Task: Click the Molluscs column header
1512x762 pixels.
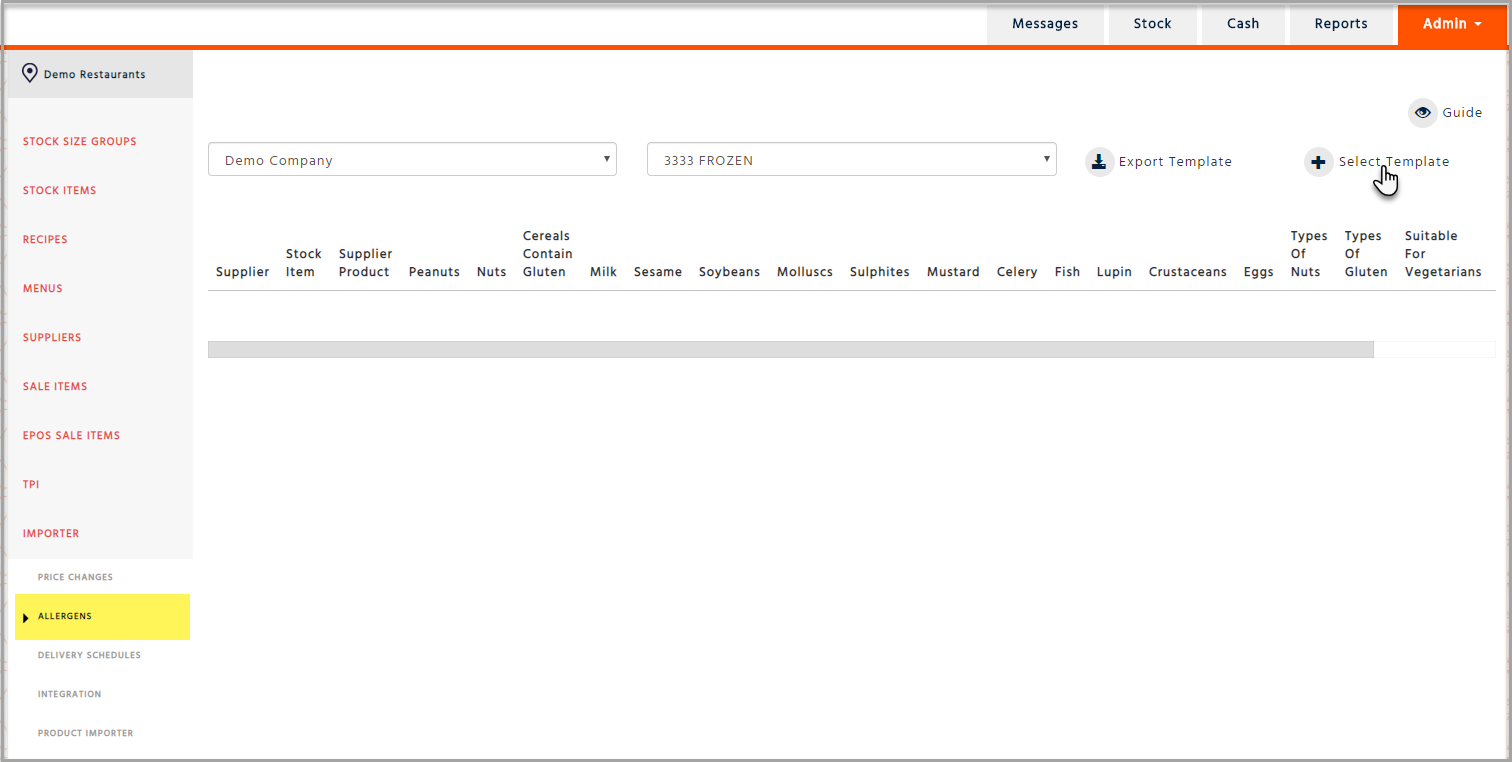Action: tap(805, 272)
